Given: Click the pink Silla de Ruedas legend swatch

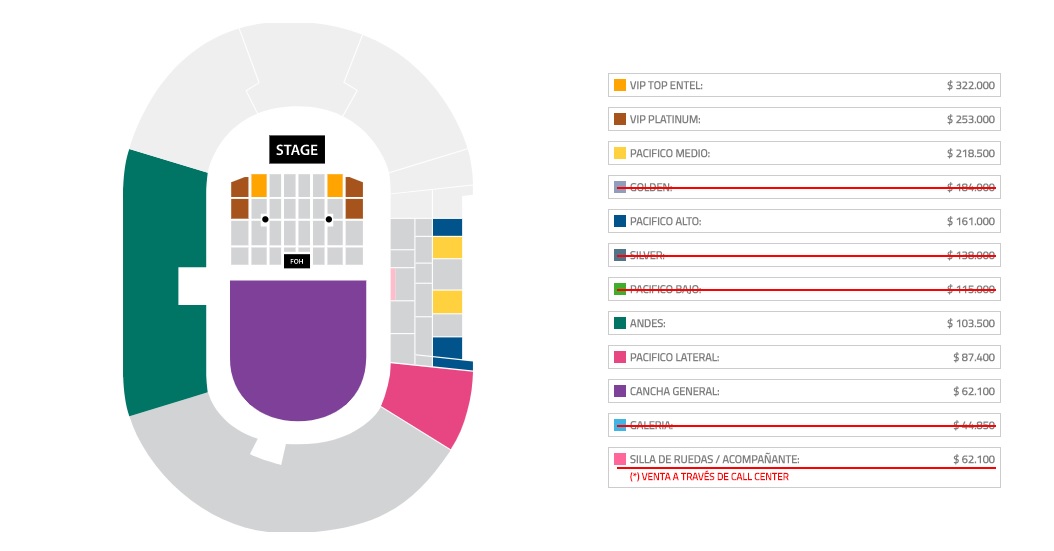Looking at the screenshot, I should [620, 459].
